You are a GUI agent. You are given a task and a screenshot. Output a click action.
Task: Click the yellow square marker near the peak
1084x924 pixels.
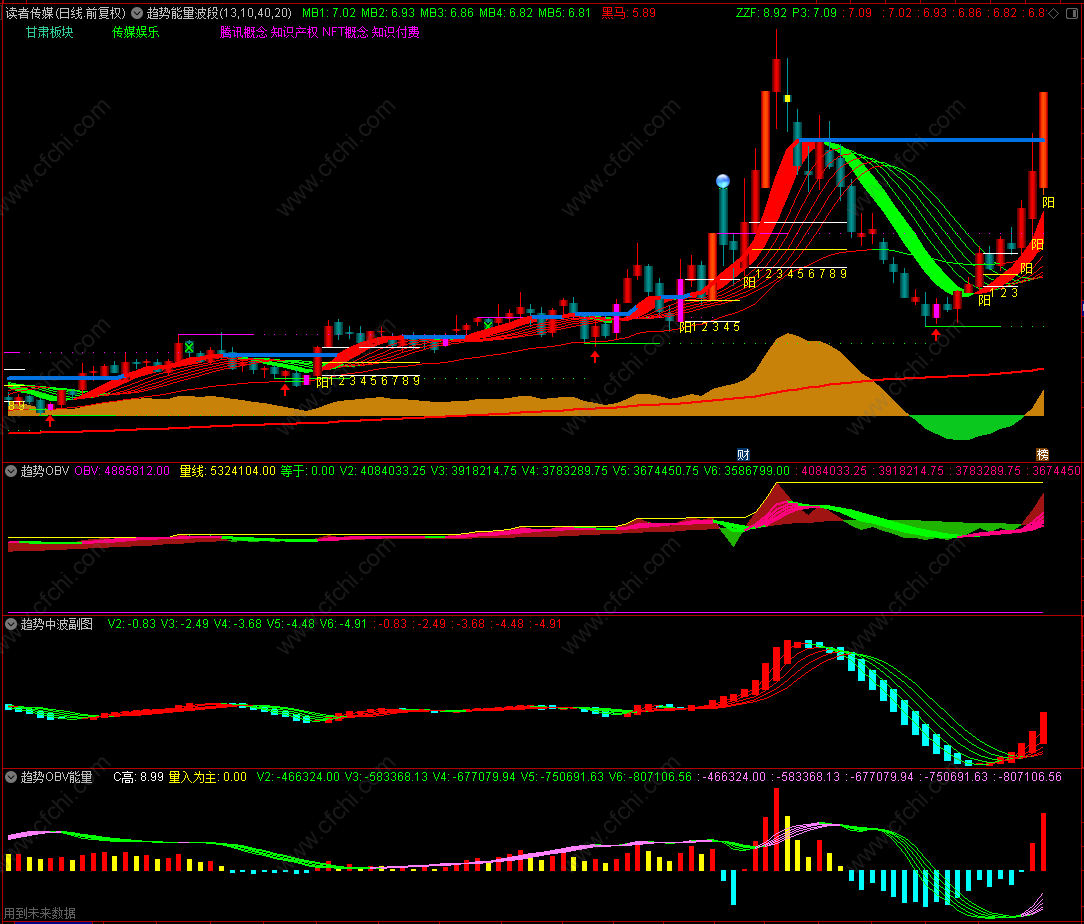(x=787, y=99)
